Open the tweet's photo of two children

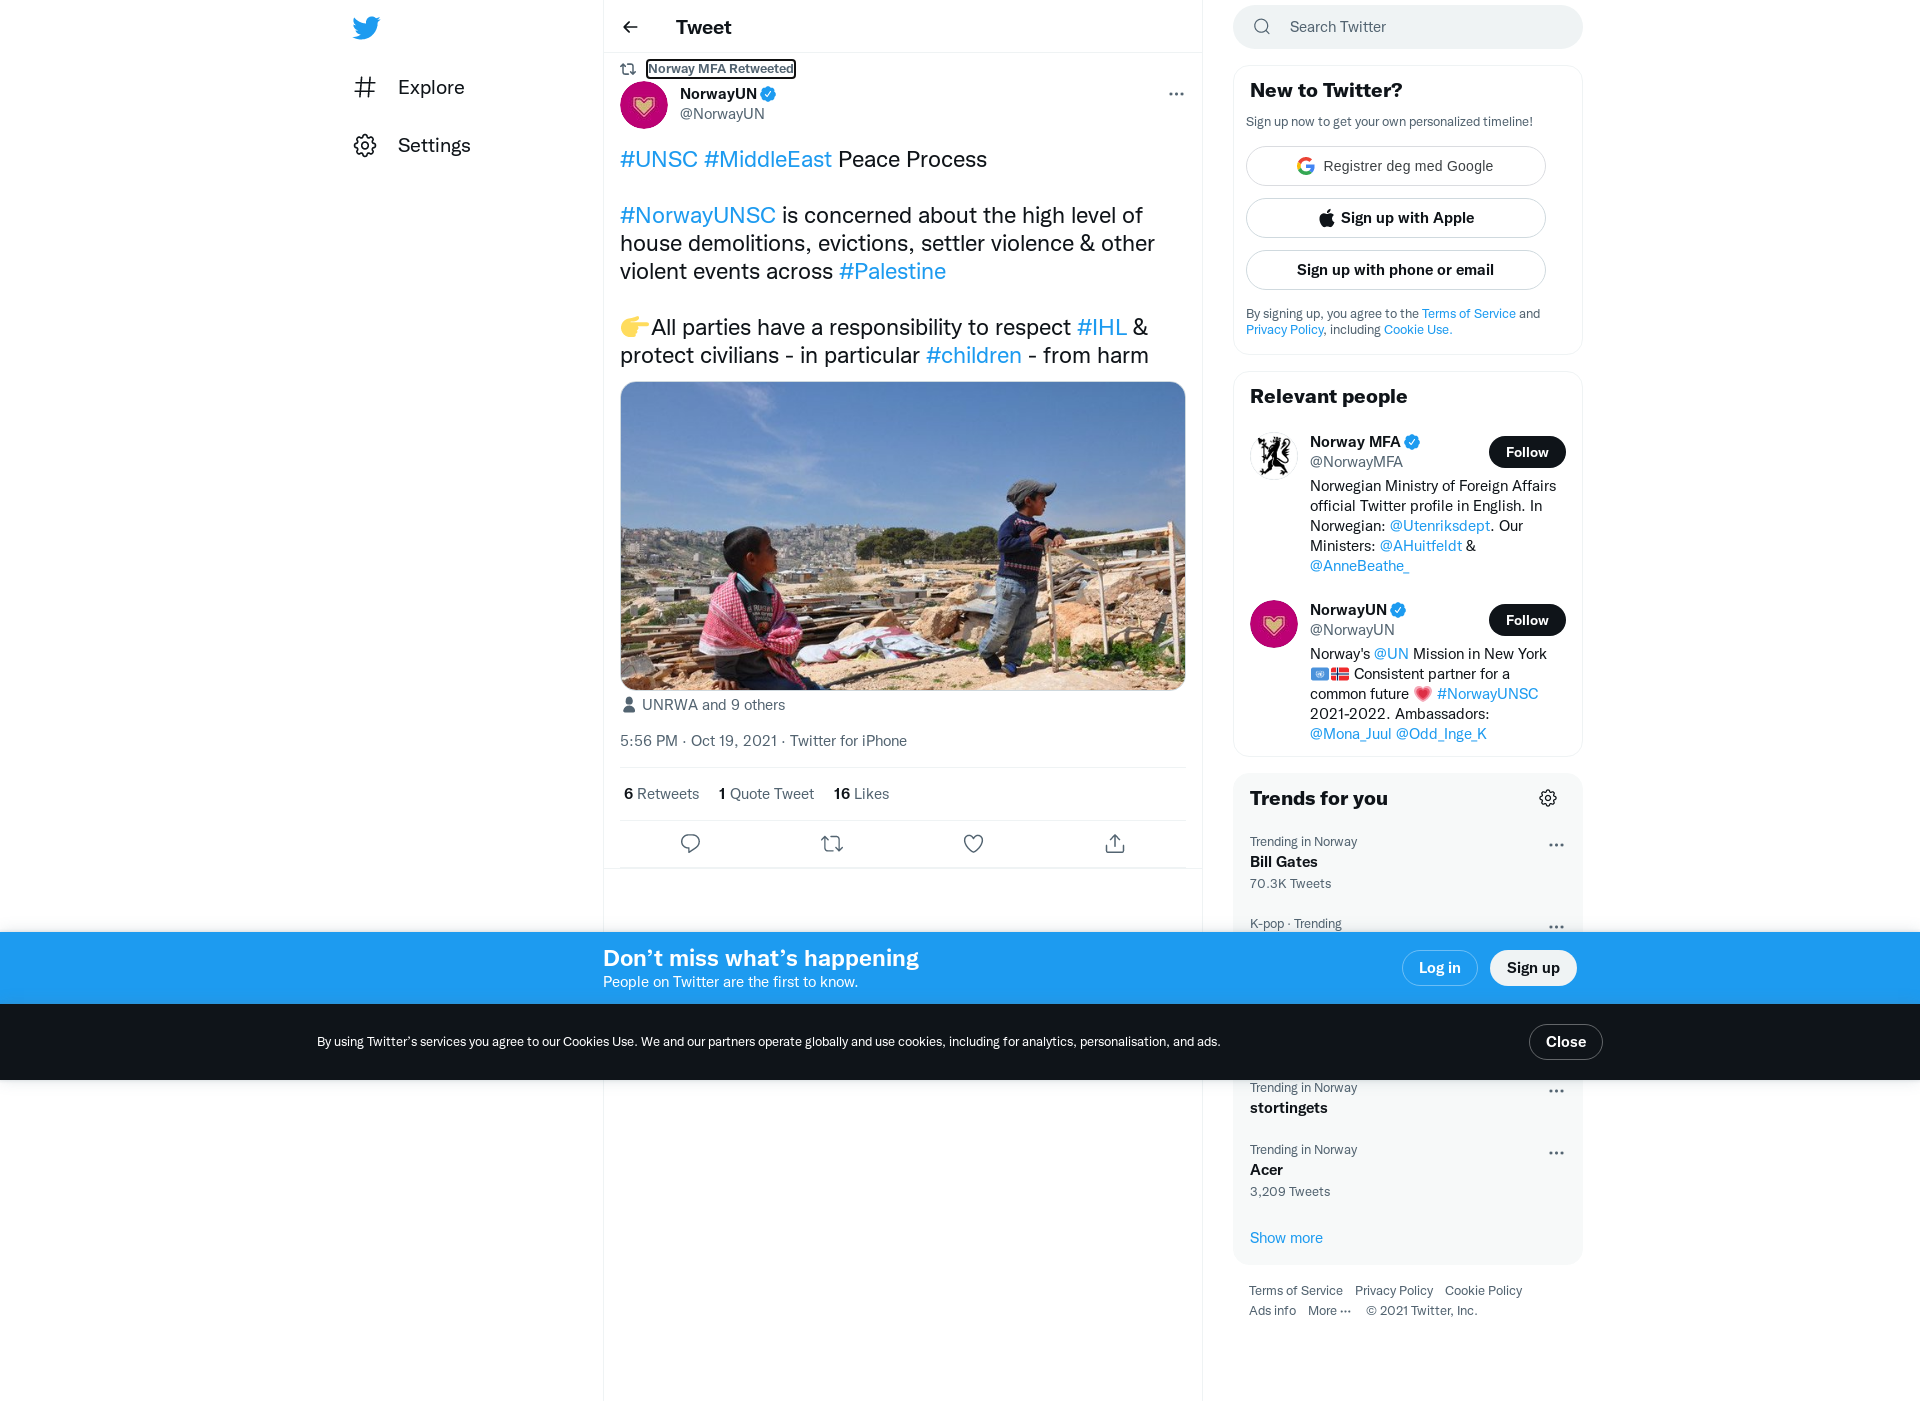point(903,536)
